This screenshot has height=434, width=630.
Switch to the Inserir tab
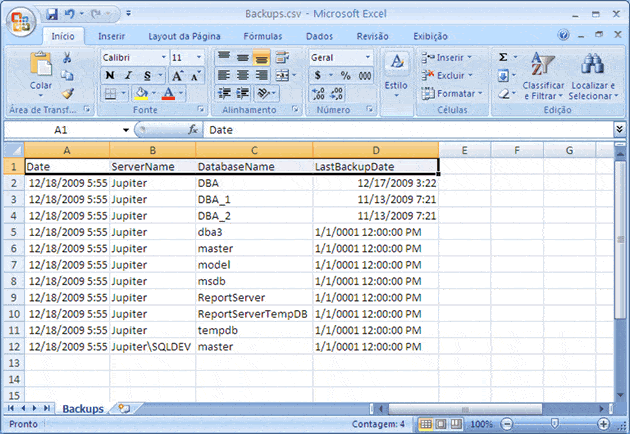tap(112, 36)
